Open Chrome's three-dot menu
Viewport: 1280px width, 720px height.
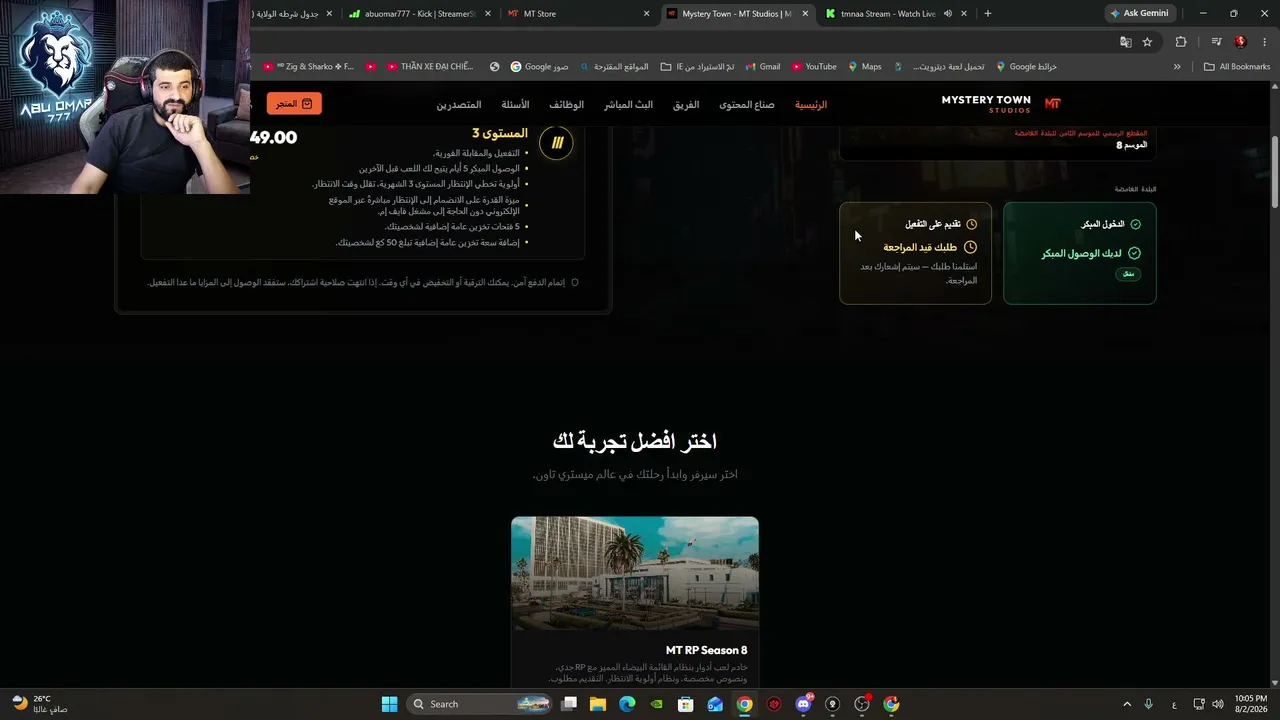(1264, 42)
